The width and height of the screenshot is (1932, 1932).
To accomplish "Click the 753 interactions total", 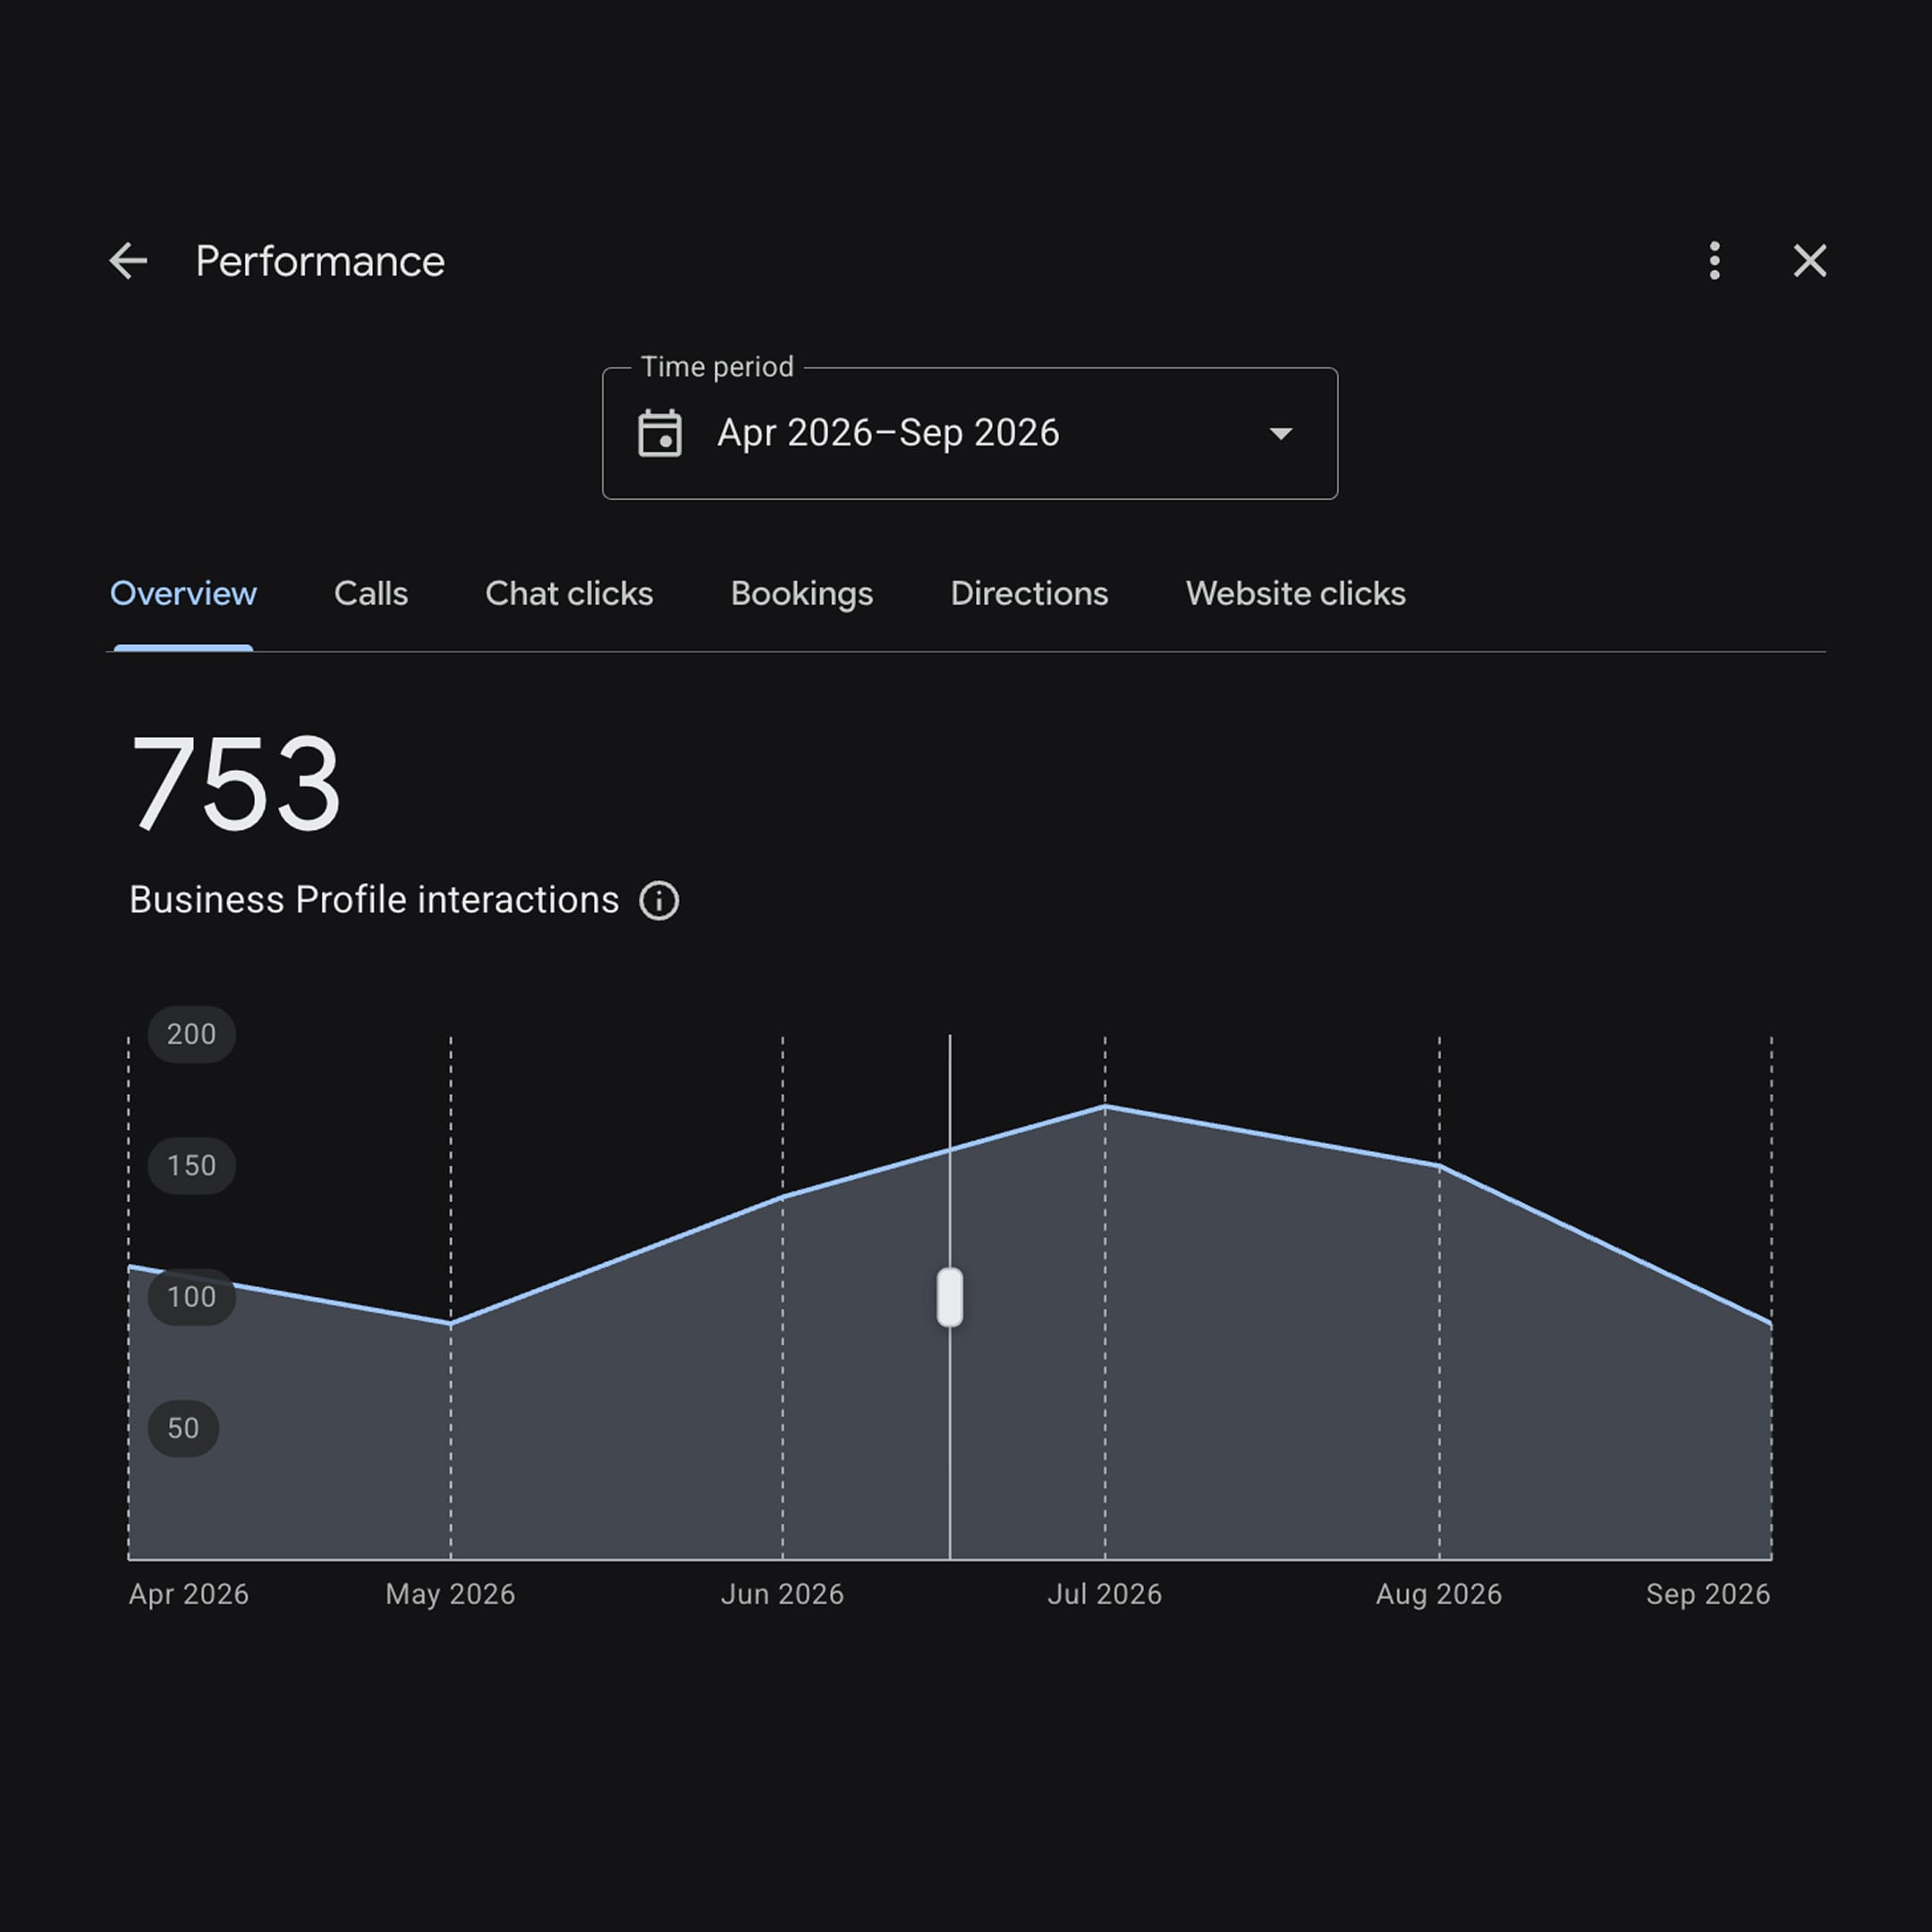I will [x=236, y=784].
